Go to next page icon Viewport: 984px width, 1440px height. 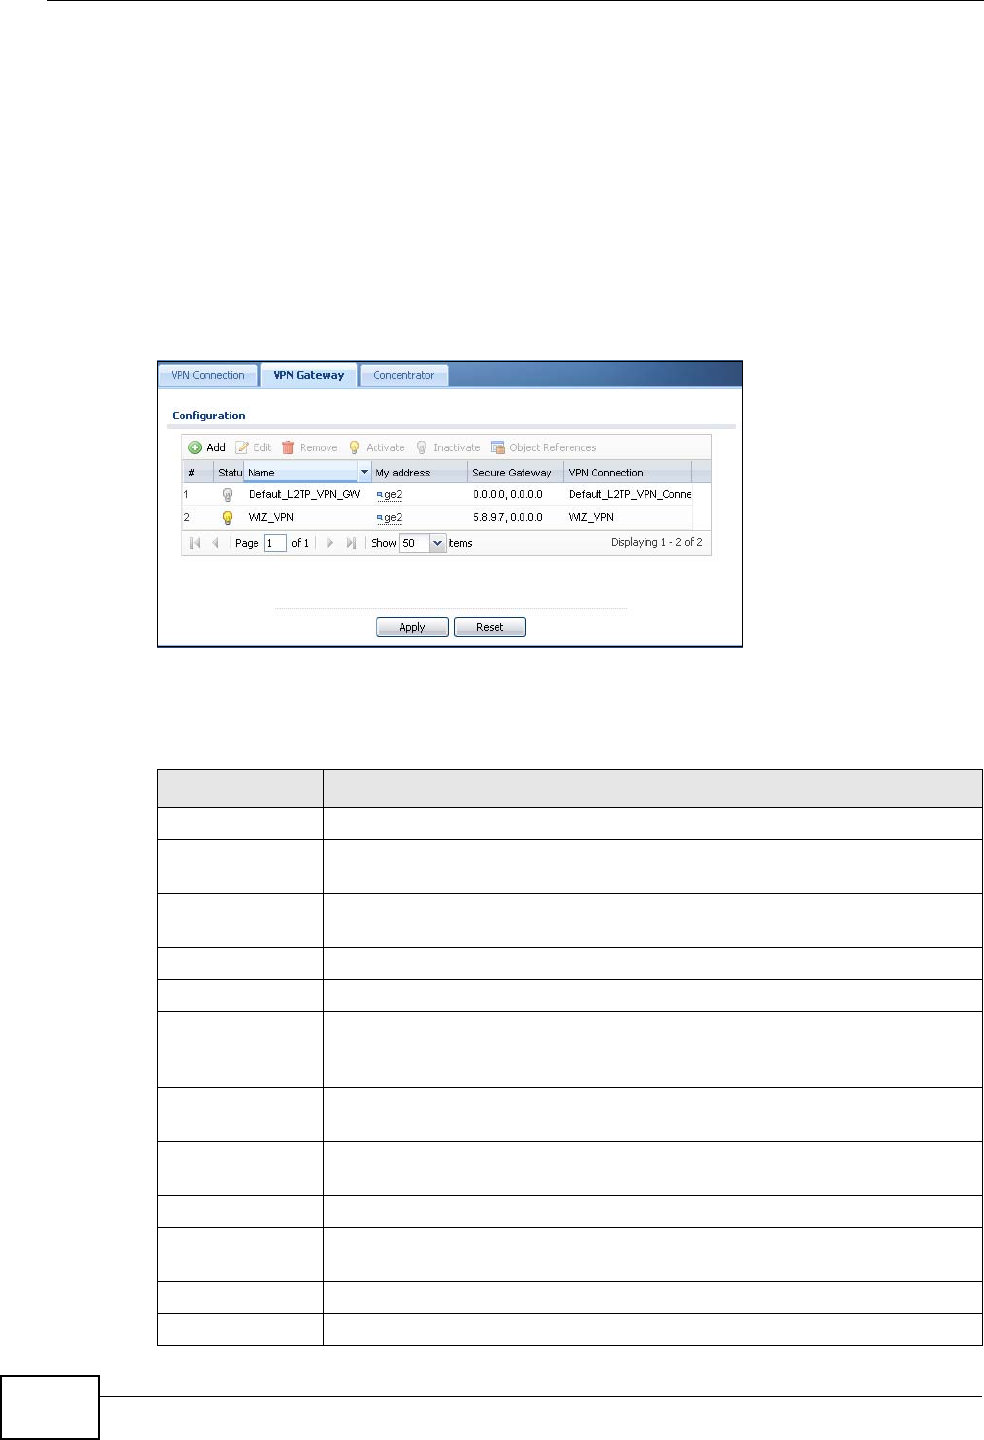point(330,543)
